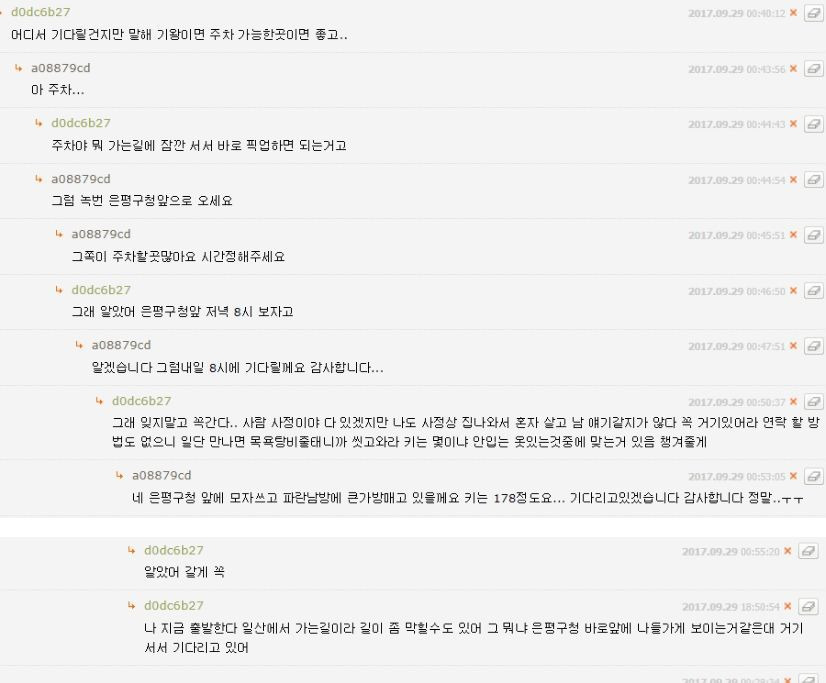826x683 pixels.
Task: Delete the 00:44:43 comment with the X icon
Action: click(793, 124)
